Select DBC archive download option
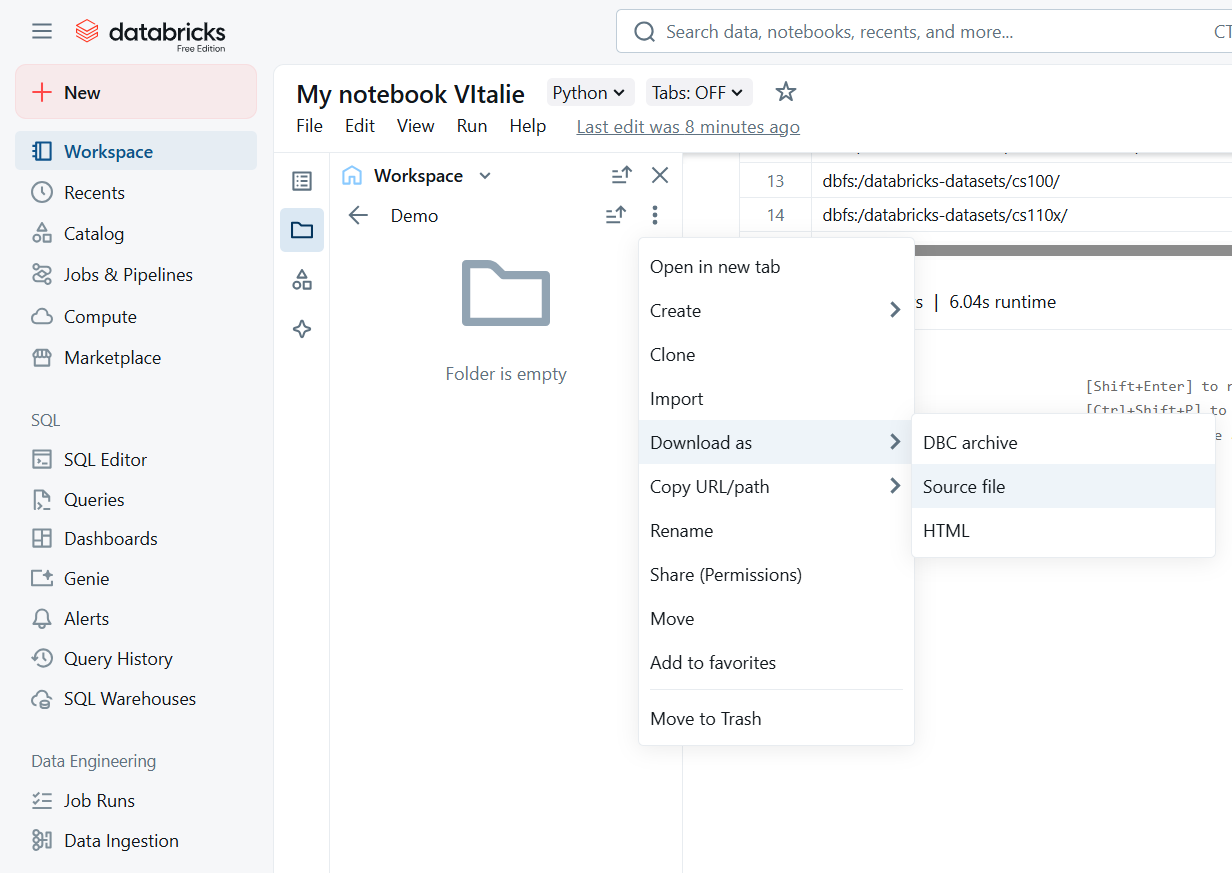Screen dimensions: 1232x873 pos(1063,442)
